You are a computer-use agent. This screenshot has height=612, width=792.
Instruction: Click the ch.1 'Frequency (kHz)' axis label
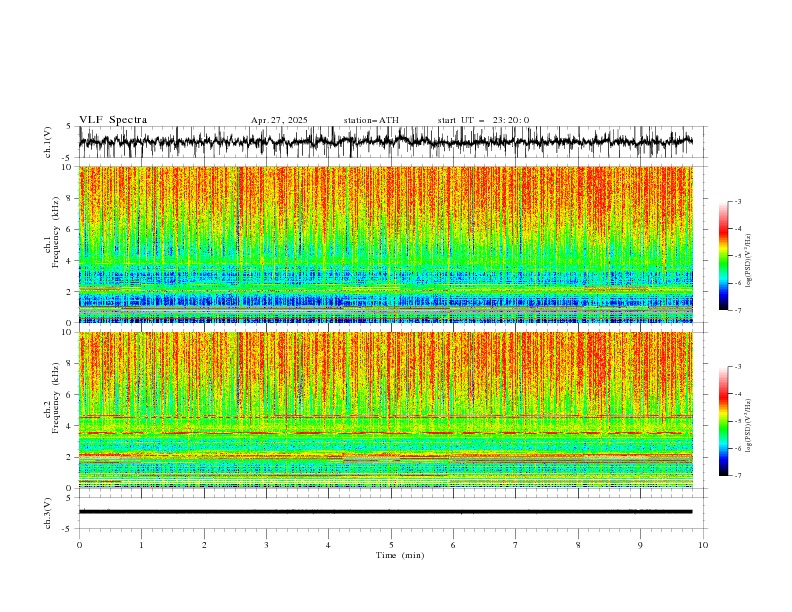pos(56,232)
